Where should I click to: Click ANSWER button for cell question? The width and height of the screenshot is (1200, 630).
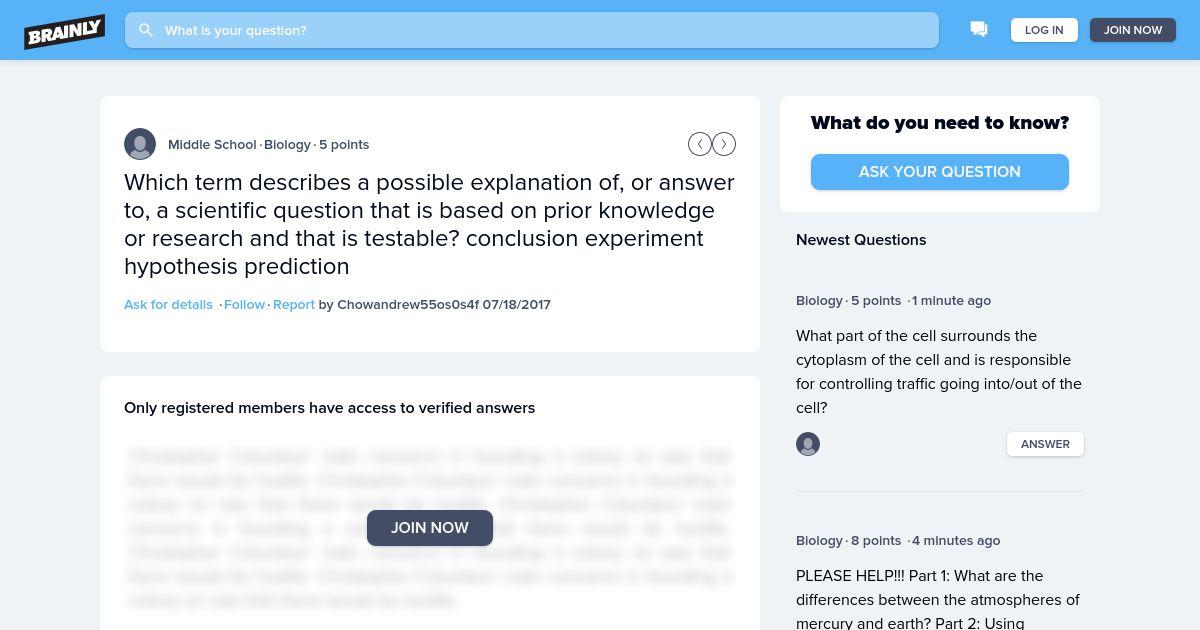coord(1045,444)
